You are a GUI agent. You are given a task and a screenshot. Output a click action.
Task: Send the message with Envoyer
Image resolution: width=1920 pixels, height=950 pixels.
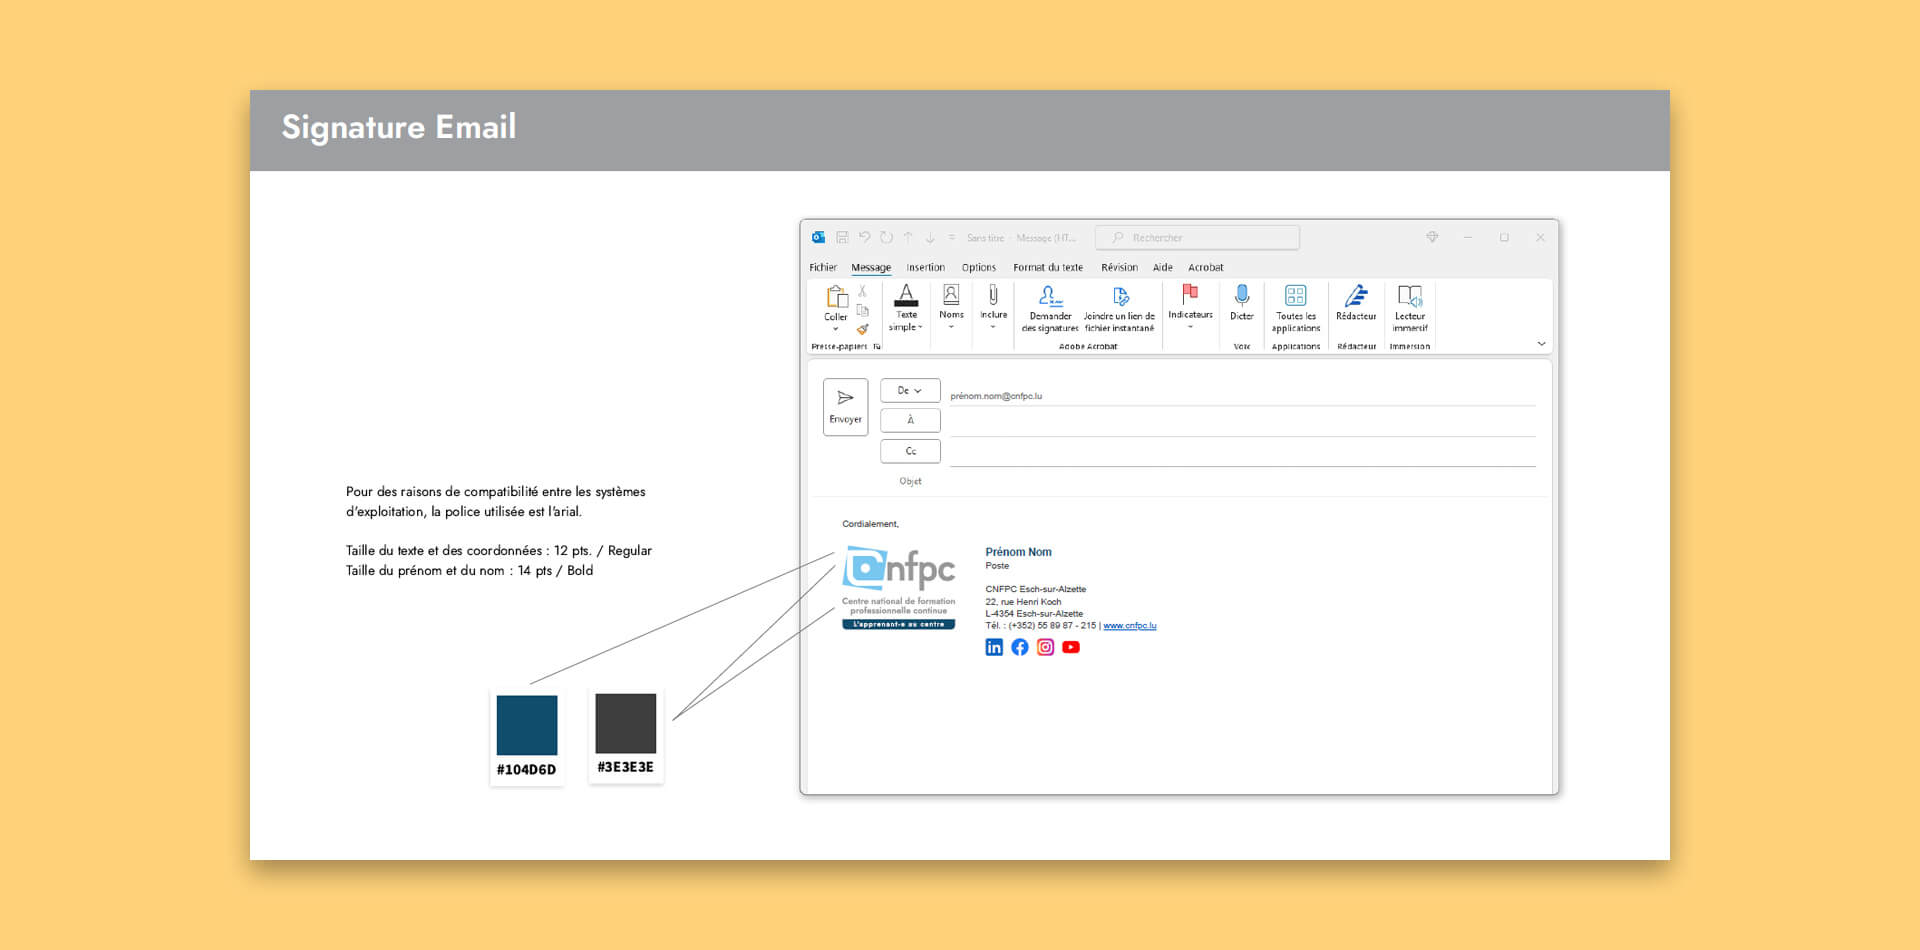845,407
